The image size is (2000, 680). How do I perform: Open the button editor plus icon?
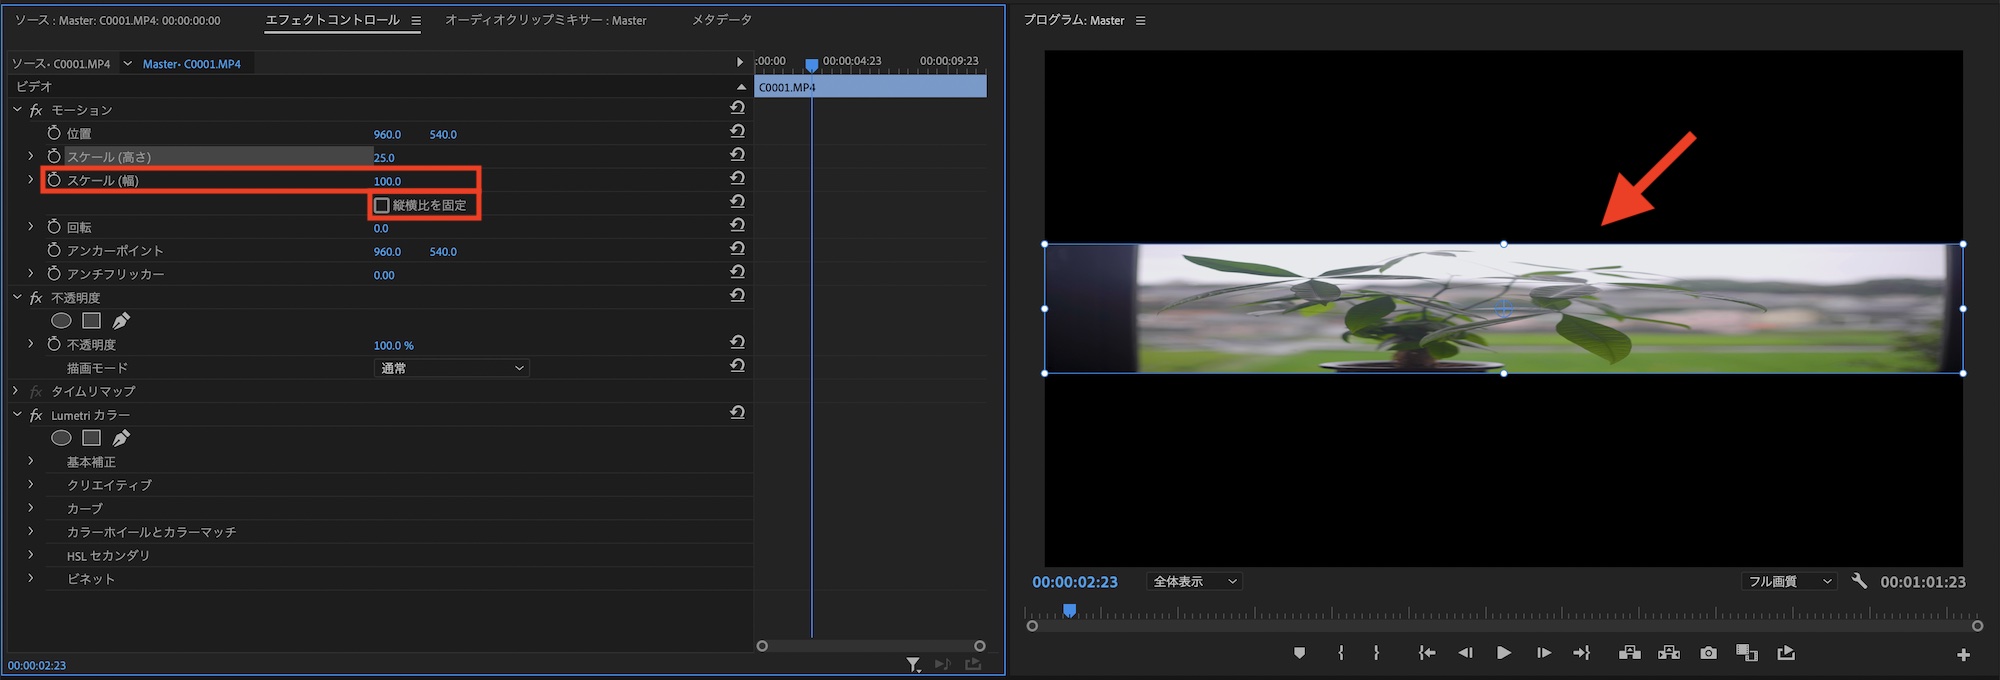[x=1963, y=654]
